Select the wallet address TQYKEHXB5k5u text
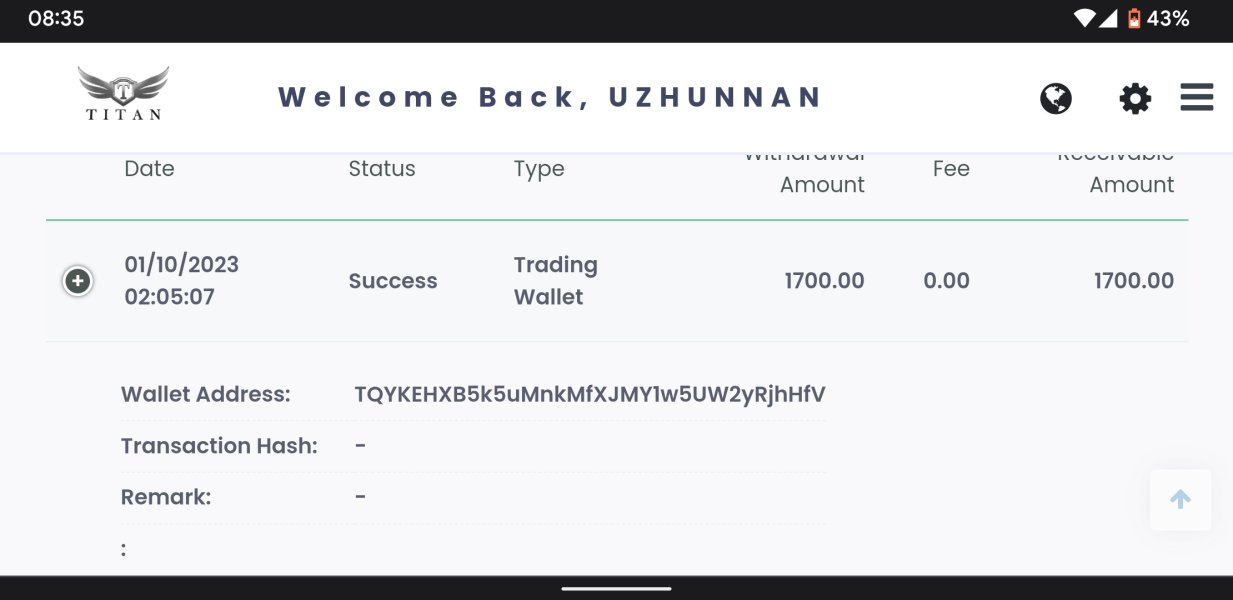Viewport: 1233px width, 600px height. coord(590,394)
